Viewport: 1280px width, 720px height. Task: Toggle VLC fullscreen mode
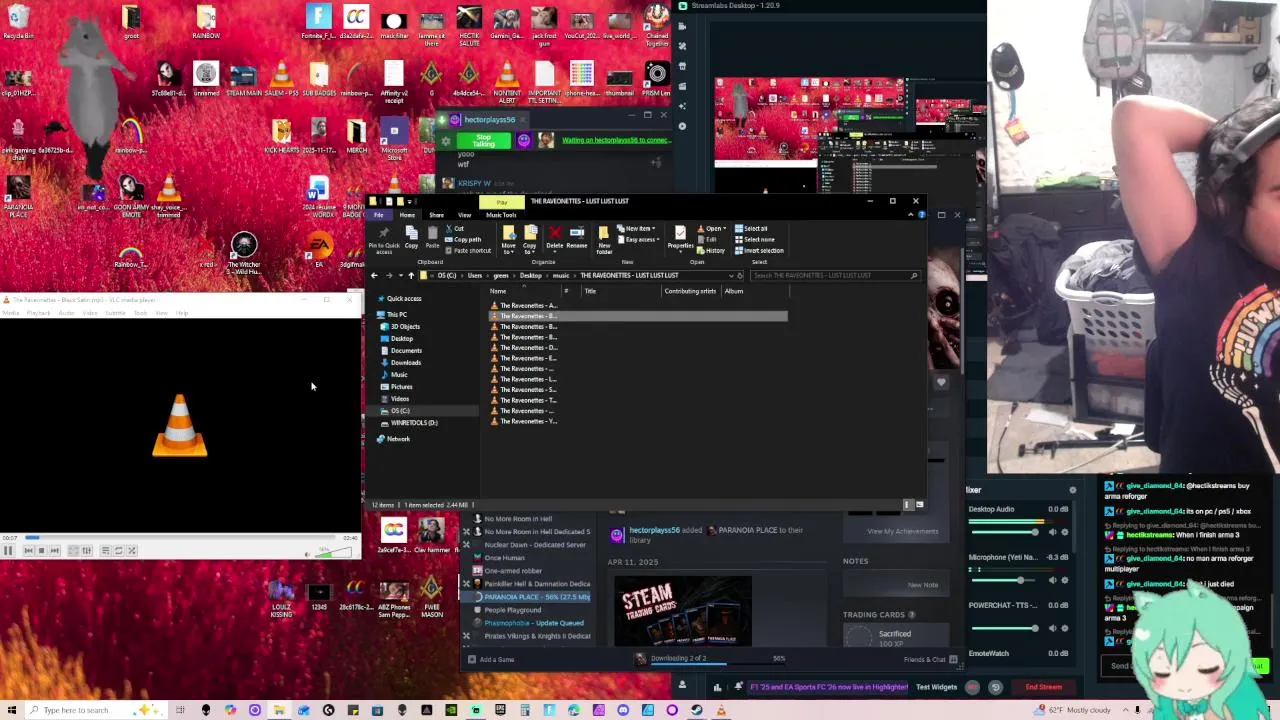(73, 550)
